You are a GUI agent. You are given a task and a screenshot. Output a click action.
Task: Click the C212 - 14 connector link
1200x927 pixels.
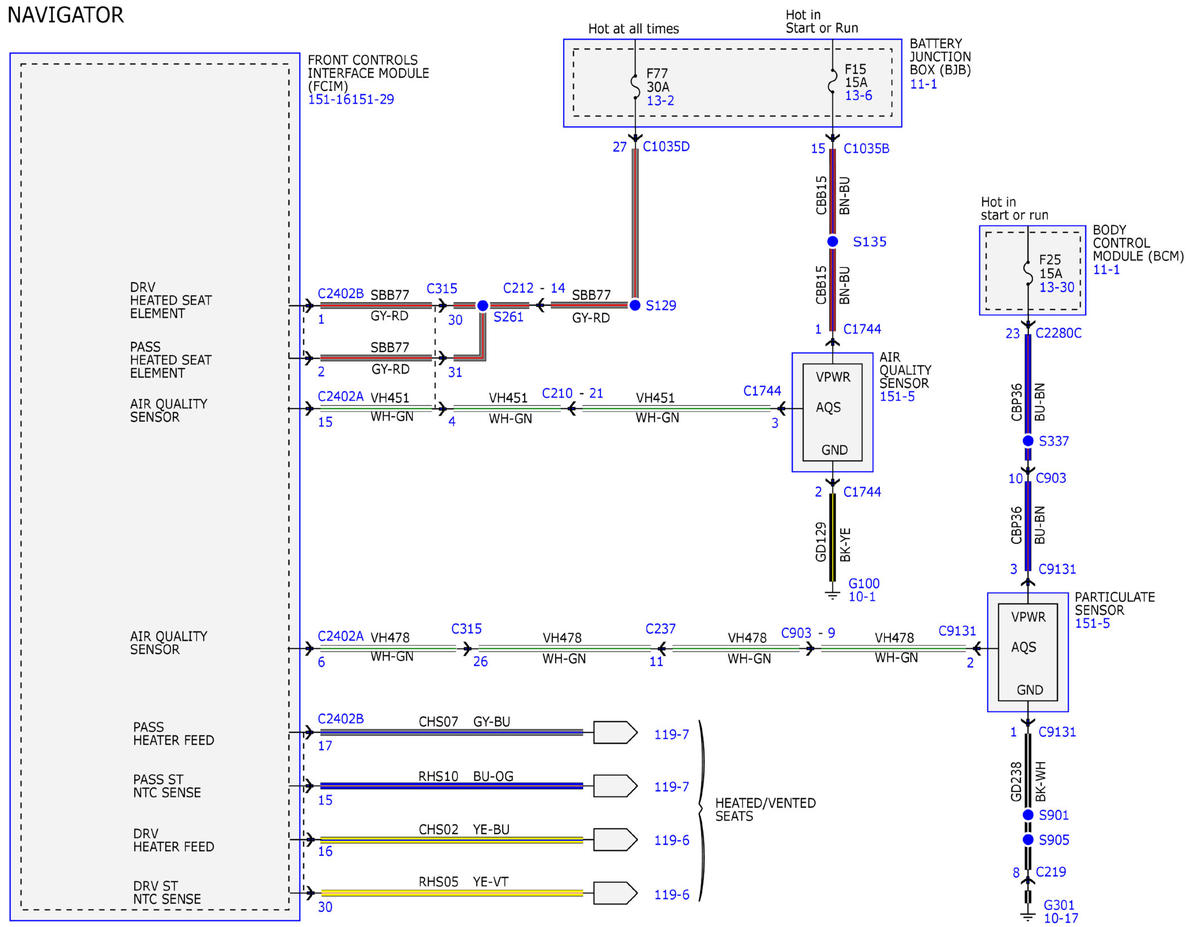534,287
